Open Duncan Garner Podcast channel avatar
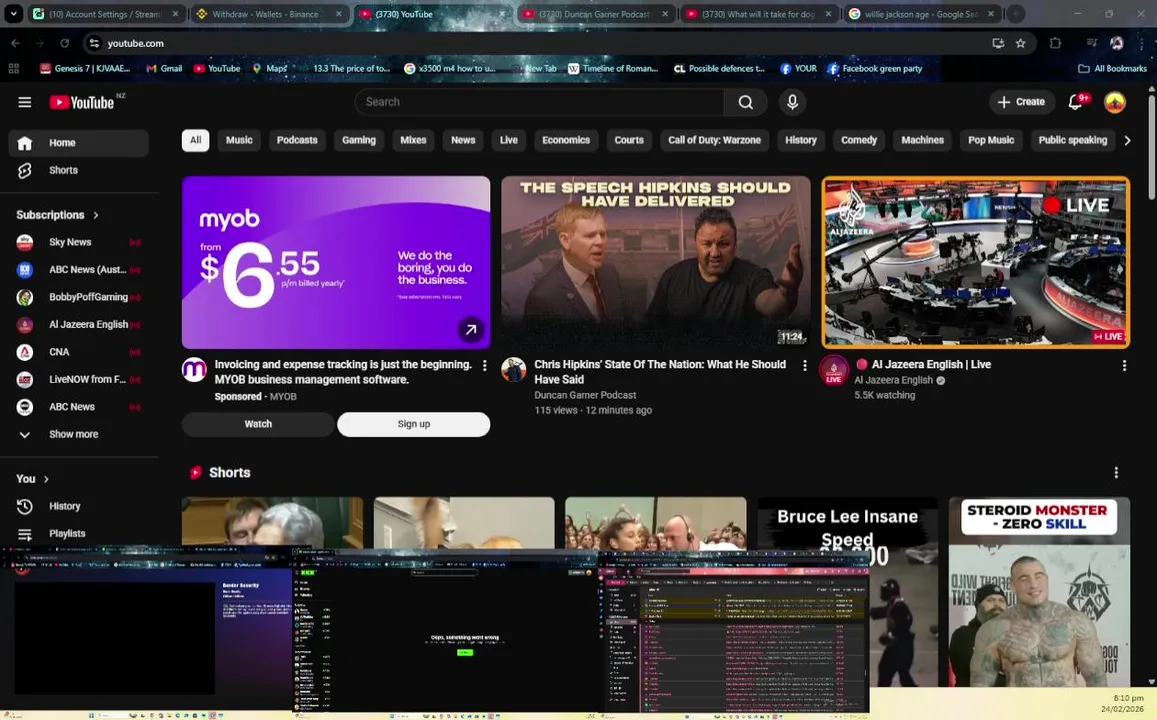 click(x=514, y=370)
